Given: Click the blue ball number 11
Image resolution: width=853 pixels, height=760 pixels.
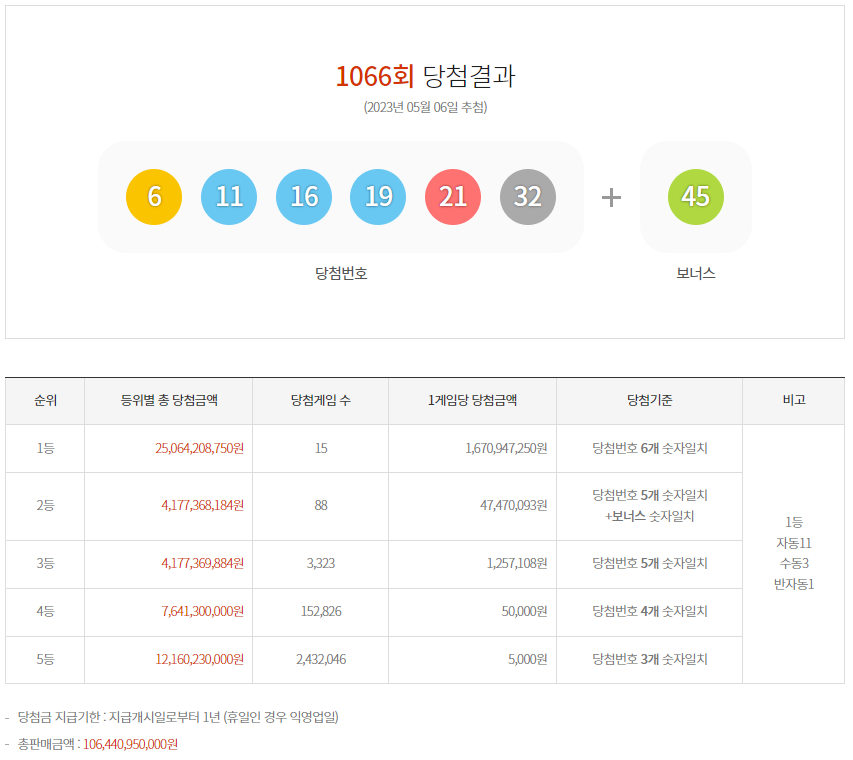Looking at the screenshot, I should [229, 197].
